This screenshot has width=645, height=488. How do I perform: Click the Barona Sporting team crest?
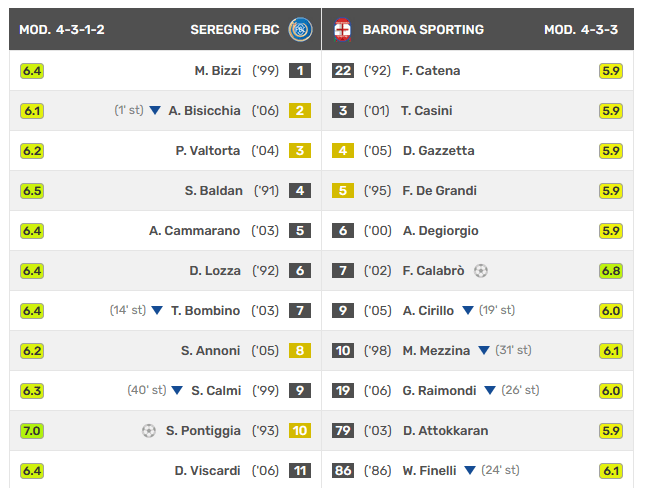(343, 30)
